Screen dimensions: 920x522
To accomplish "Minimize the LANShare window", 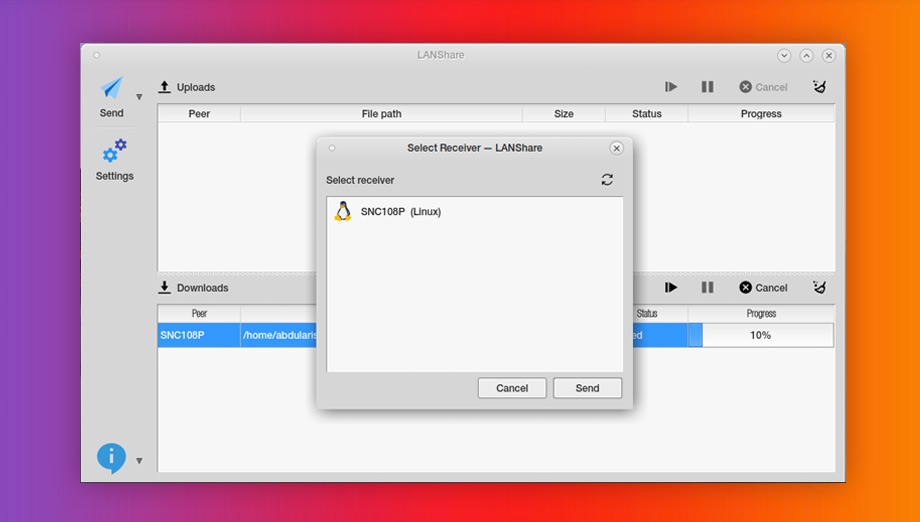I will pos(784,55).
